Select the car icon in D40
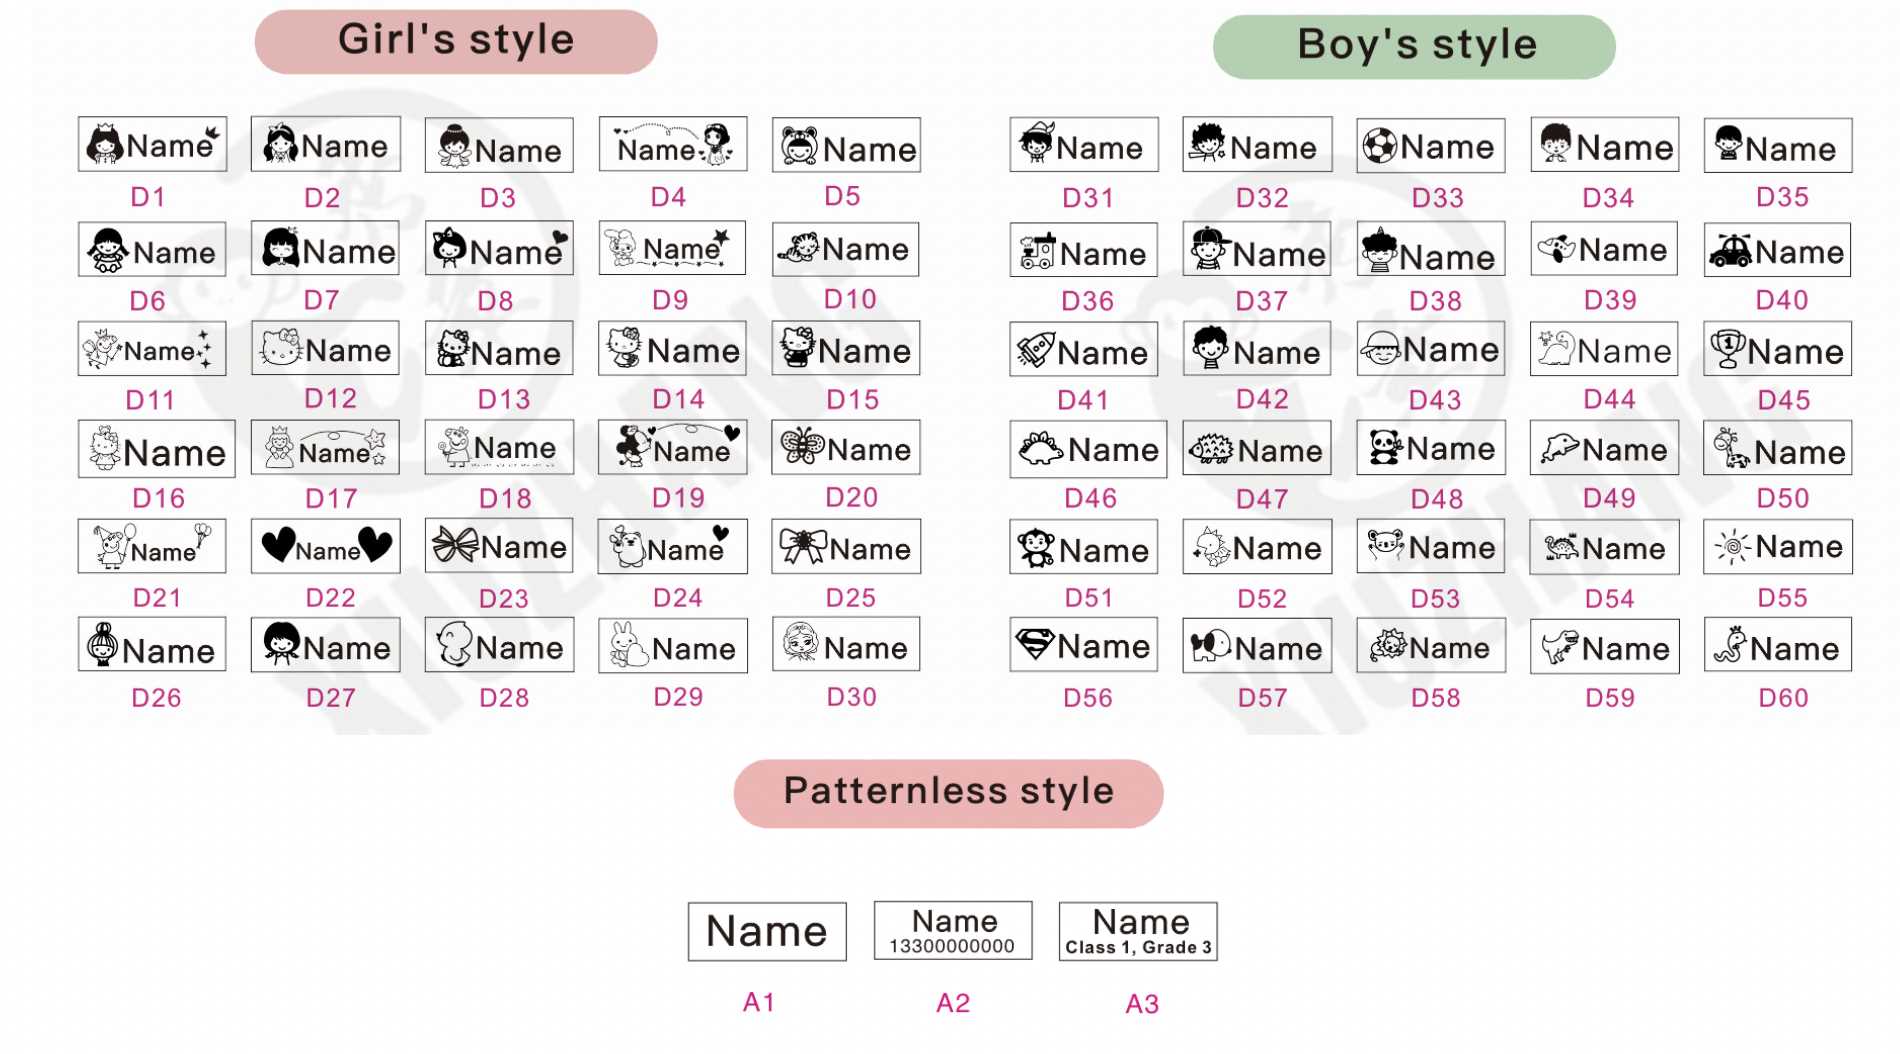Screen dimensions: 1900x1054 (x=1729, y=251)
